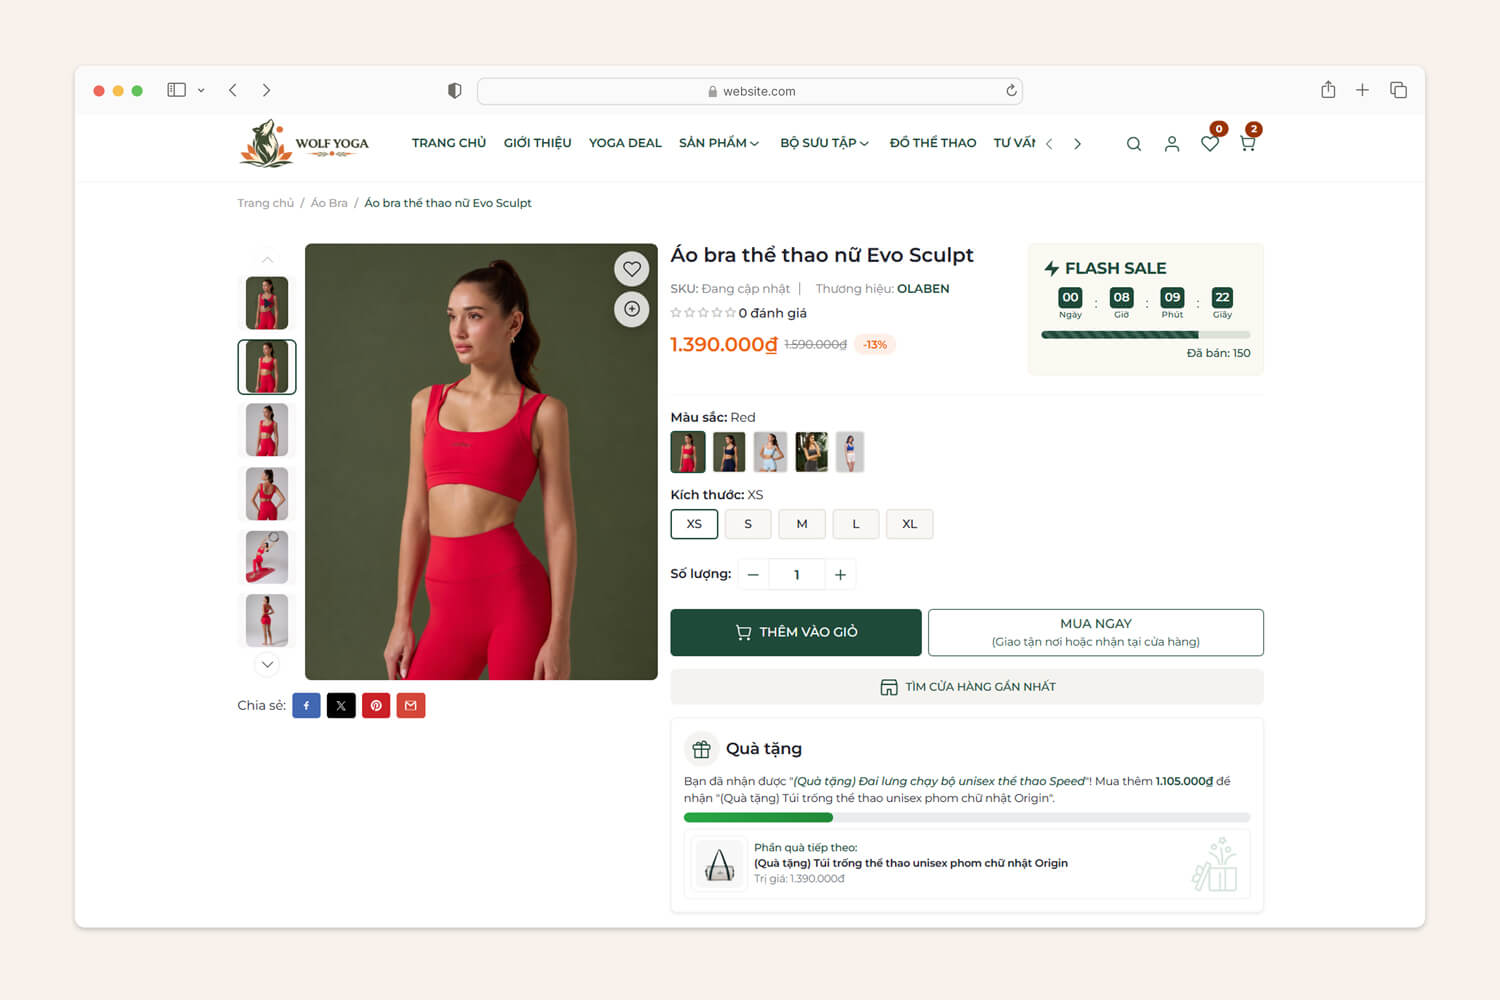Open GIỚI THIỆU menu item
1500x1000 pixels.
pos(538,143)
